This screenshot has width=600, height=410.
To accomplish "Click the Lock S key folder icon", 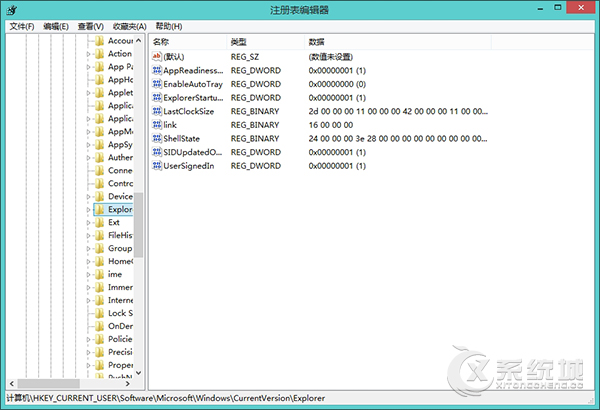I will [x=99, y=313].
